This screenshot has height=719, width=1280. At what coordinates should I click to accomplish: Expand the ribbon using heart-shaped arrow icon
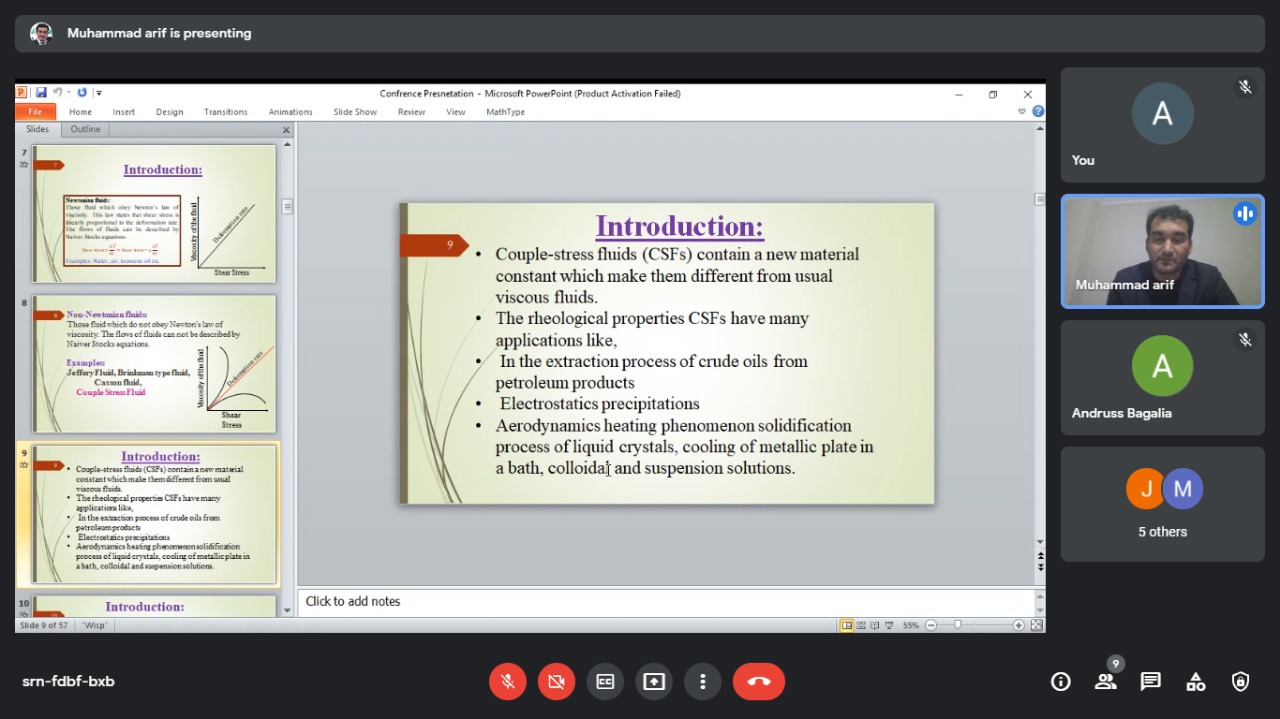pyautogui.click(x=1022, y=112)
